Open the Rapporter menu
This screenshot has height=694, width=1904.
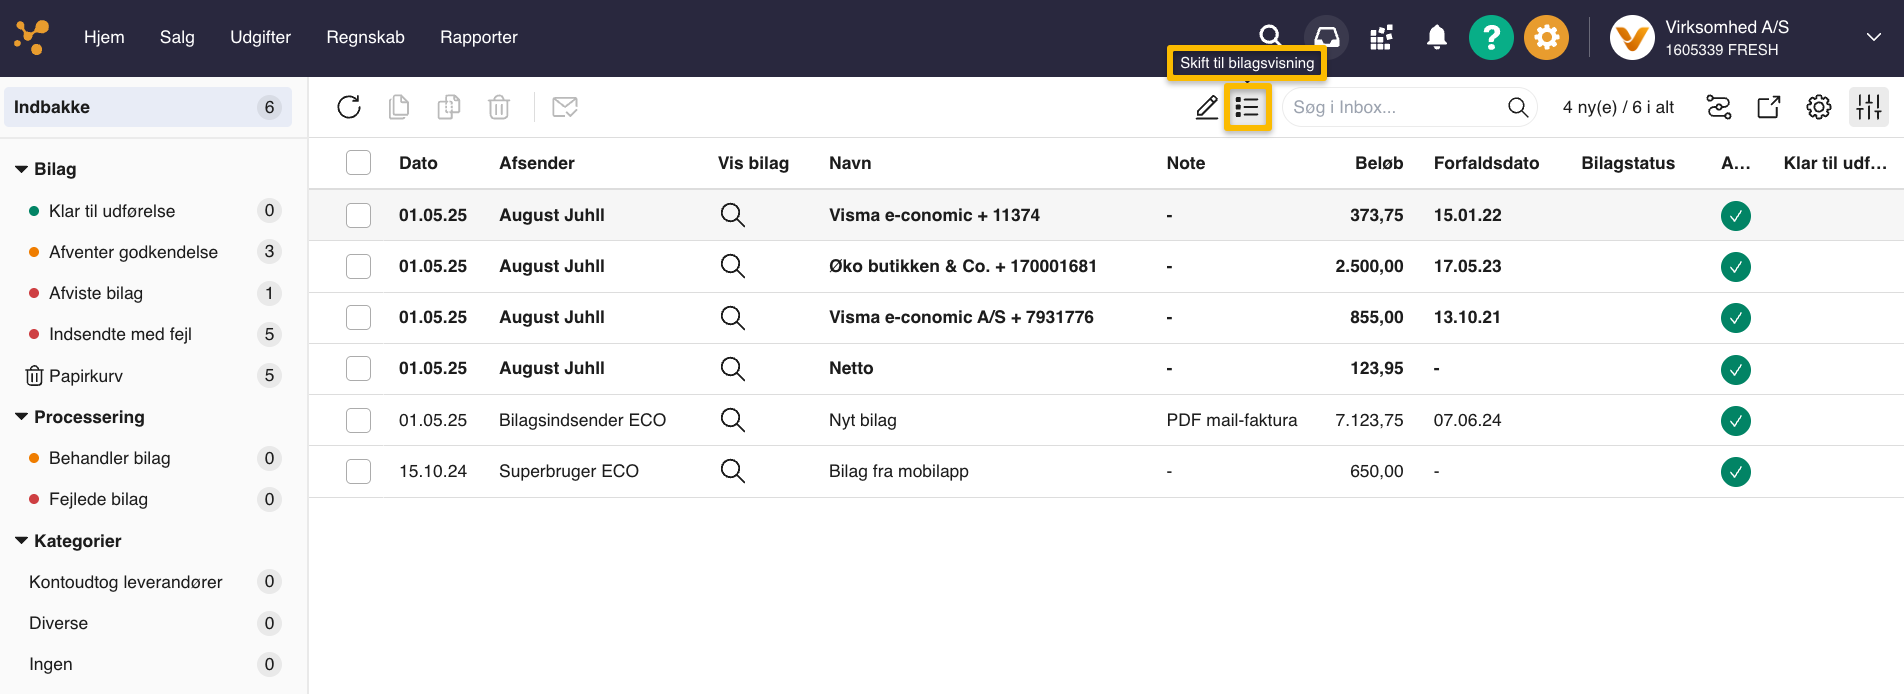(478, 38)
